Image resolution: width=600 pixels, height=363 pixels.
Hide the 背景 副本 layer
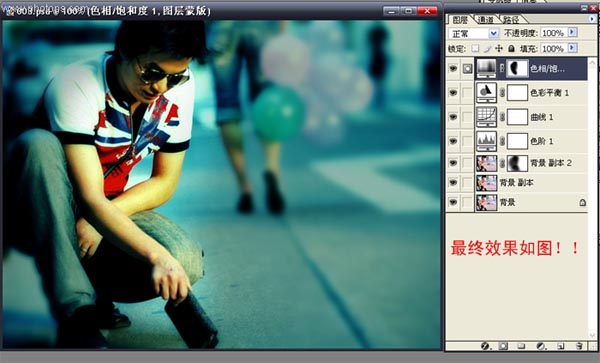[453, 182]
